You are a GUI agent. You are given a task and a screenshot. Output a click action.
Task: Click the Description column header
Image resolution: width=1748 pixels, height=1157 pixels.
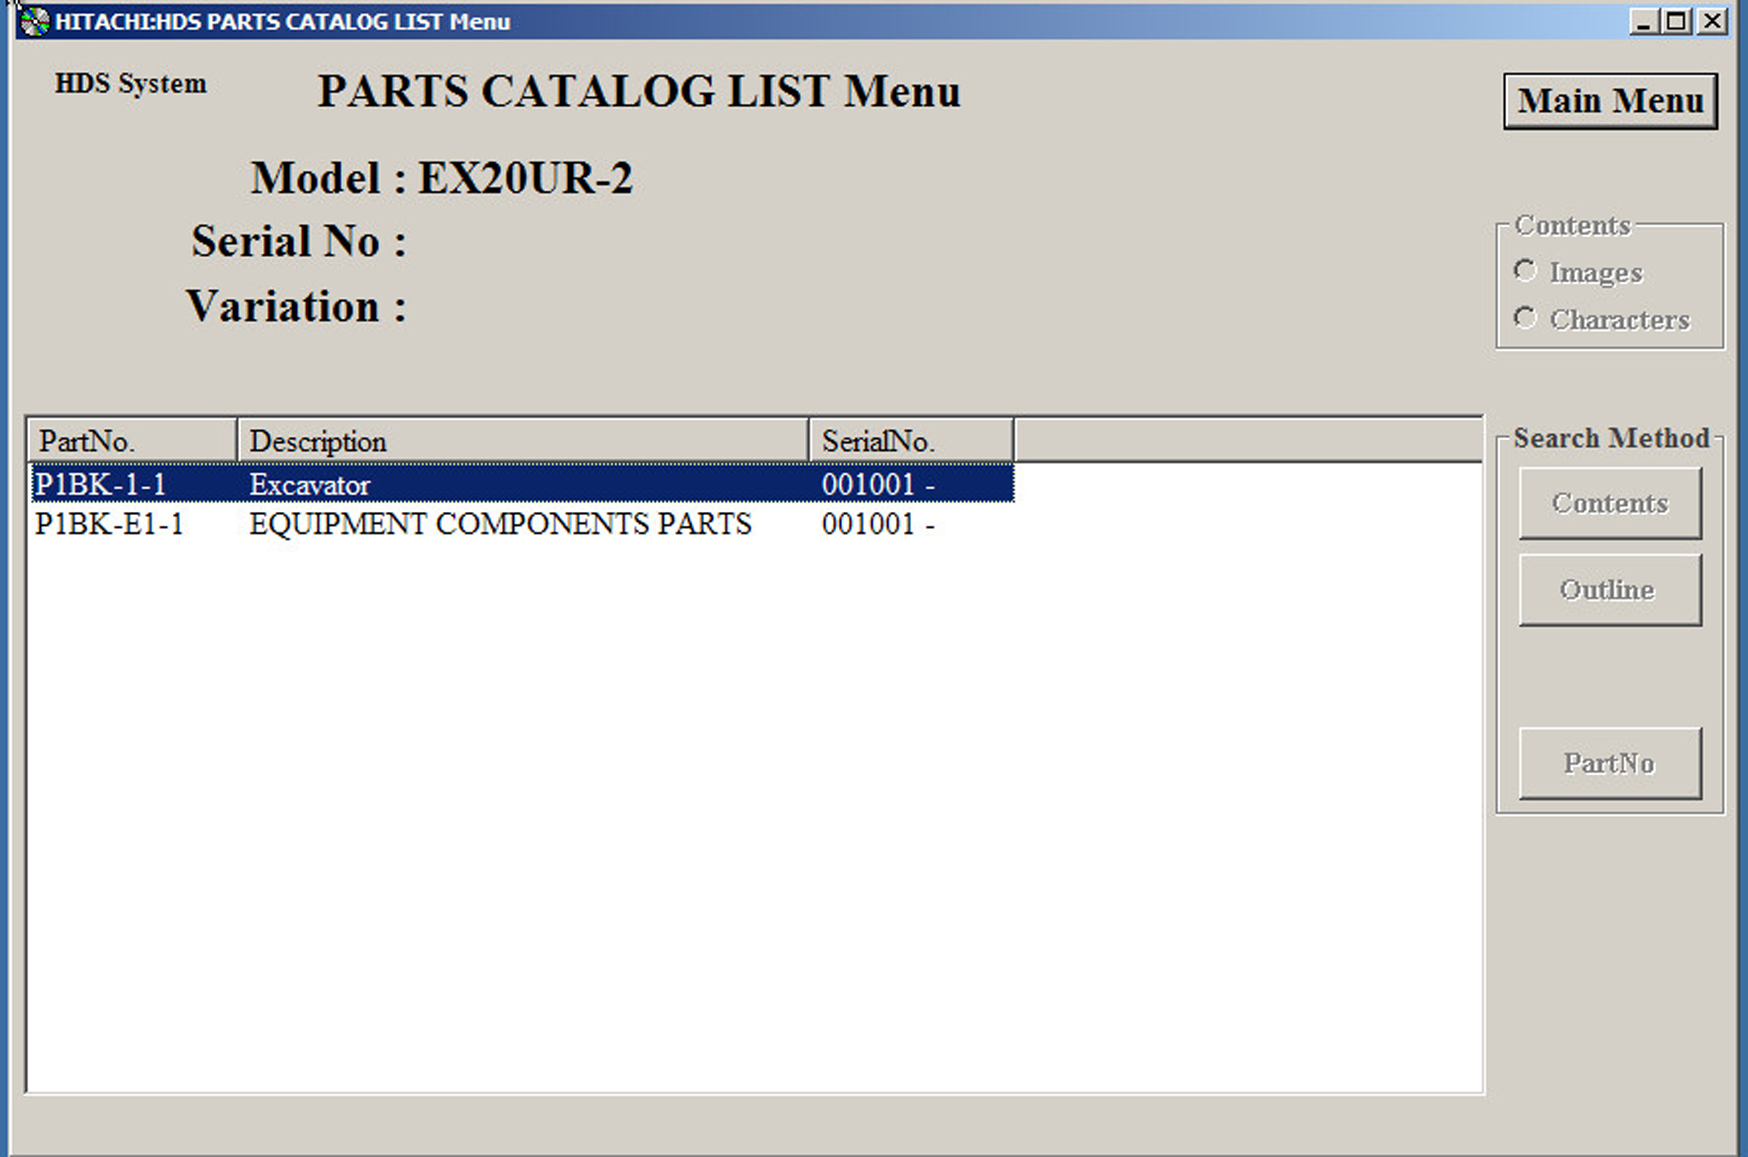(522, 441)
